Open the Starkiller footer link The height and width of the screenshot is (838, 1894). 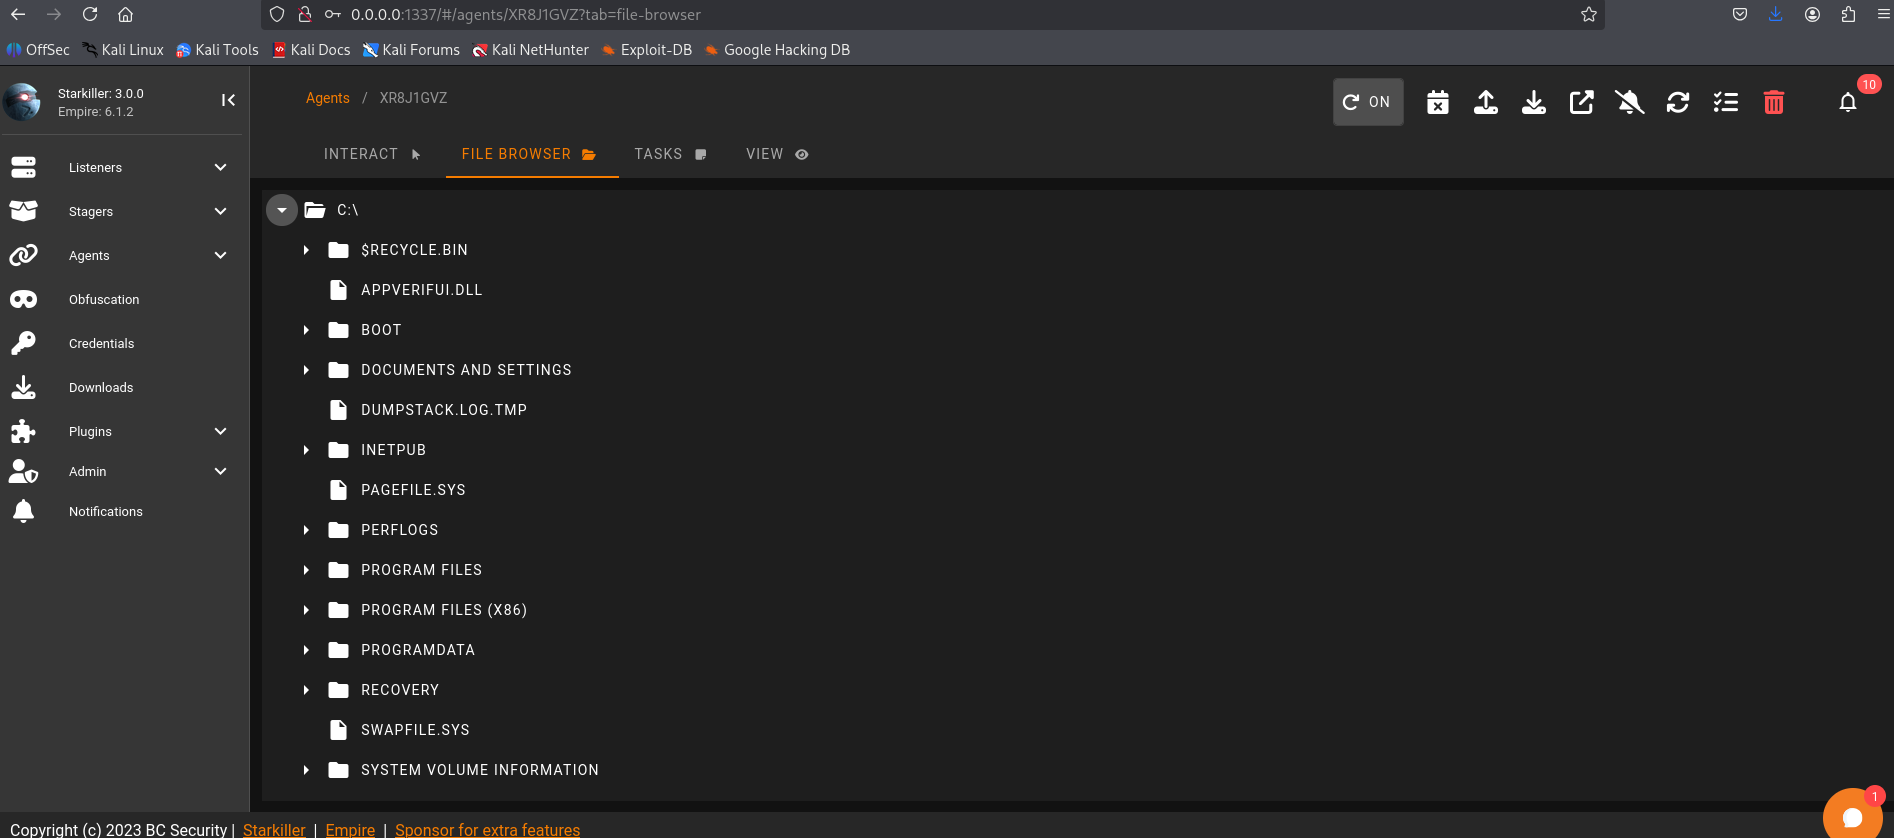point(274,830)
